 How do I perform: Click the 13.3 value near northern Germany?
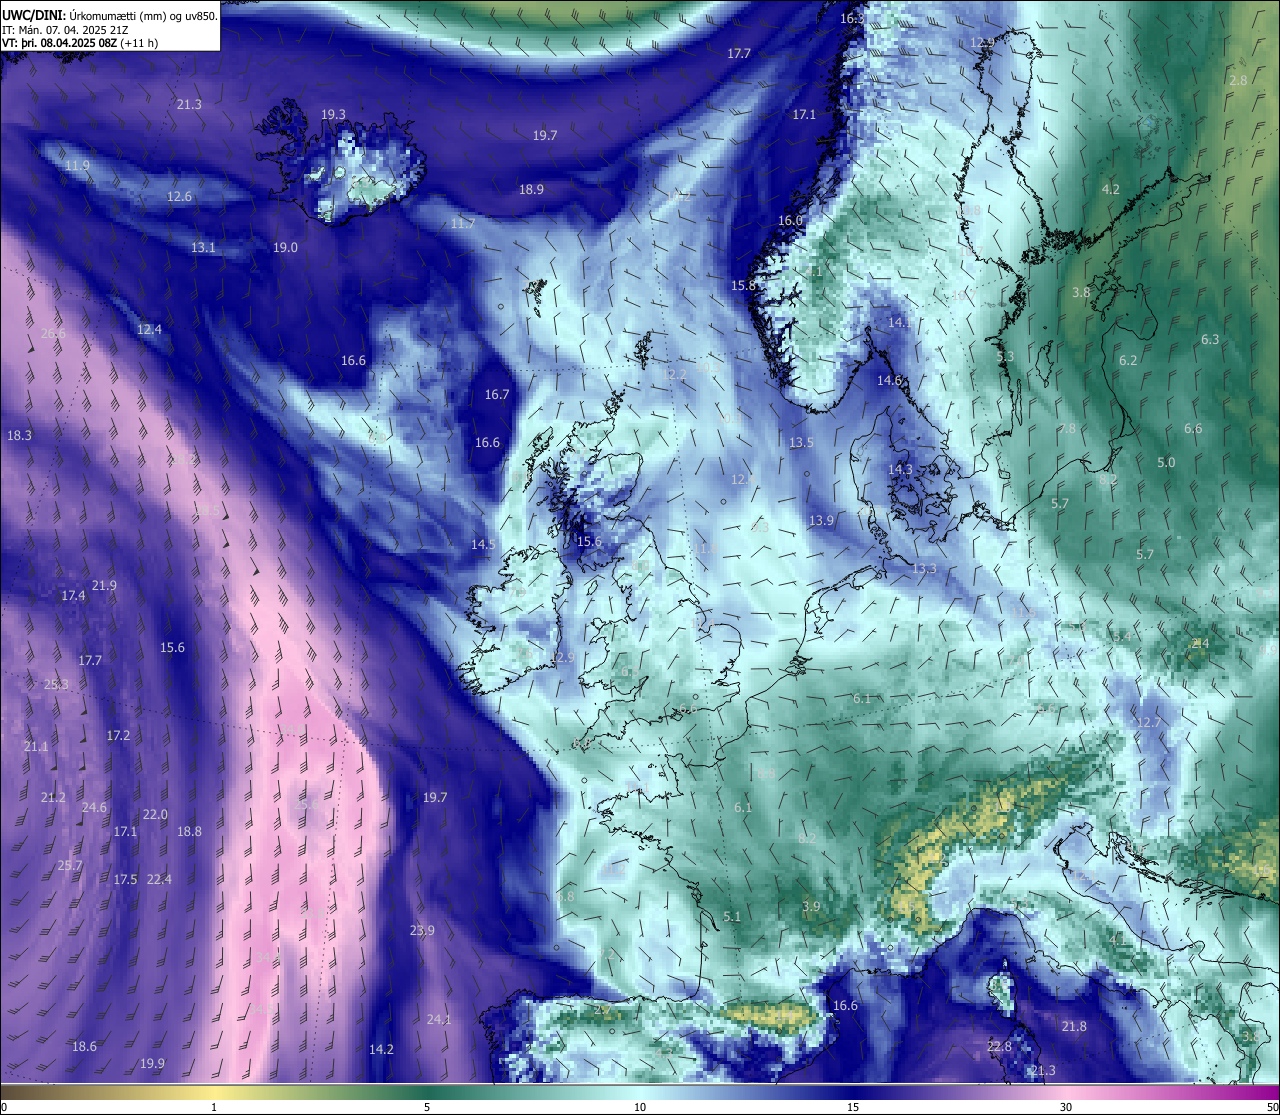pos(925,569)
